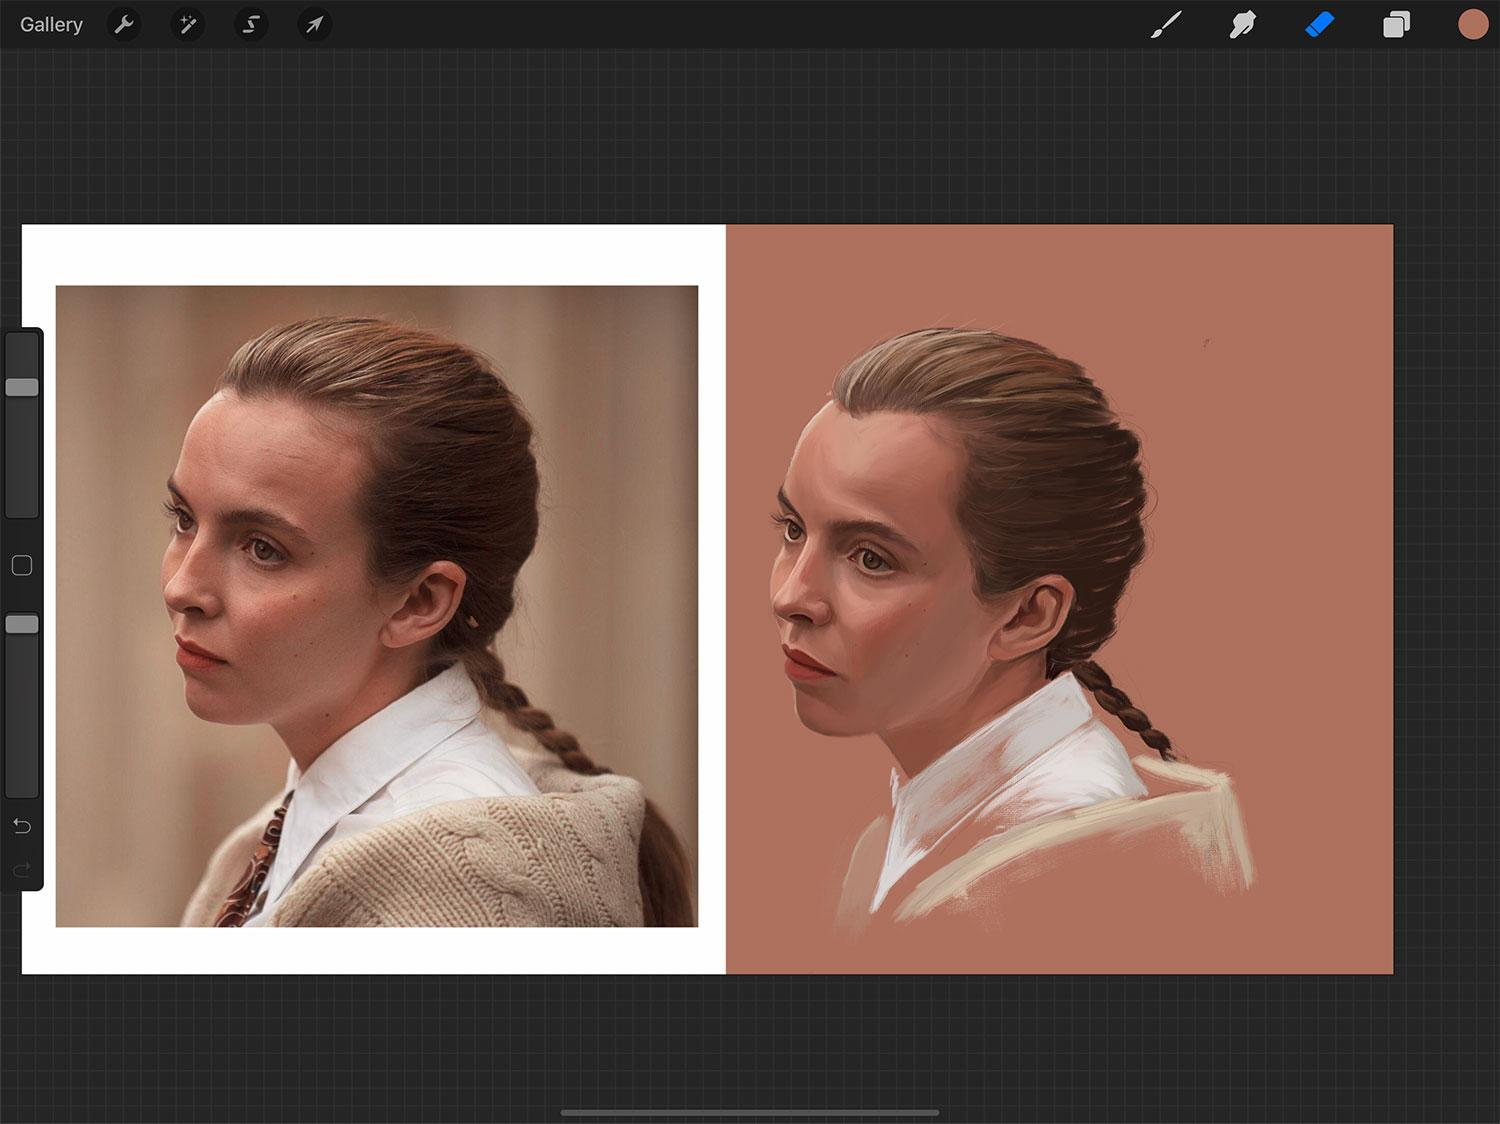Activate the Transform arrow tool

314,25
